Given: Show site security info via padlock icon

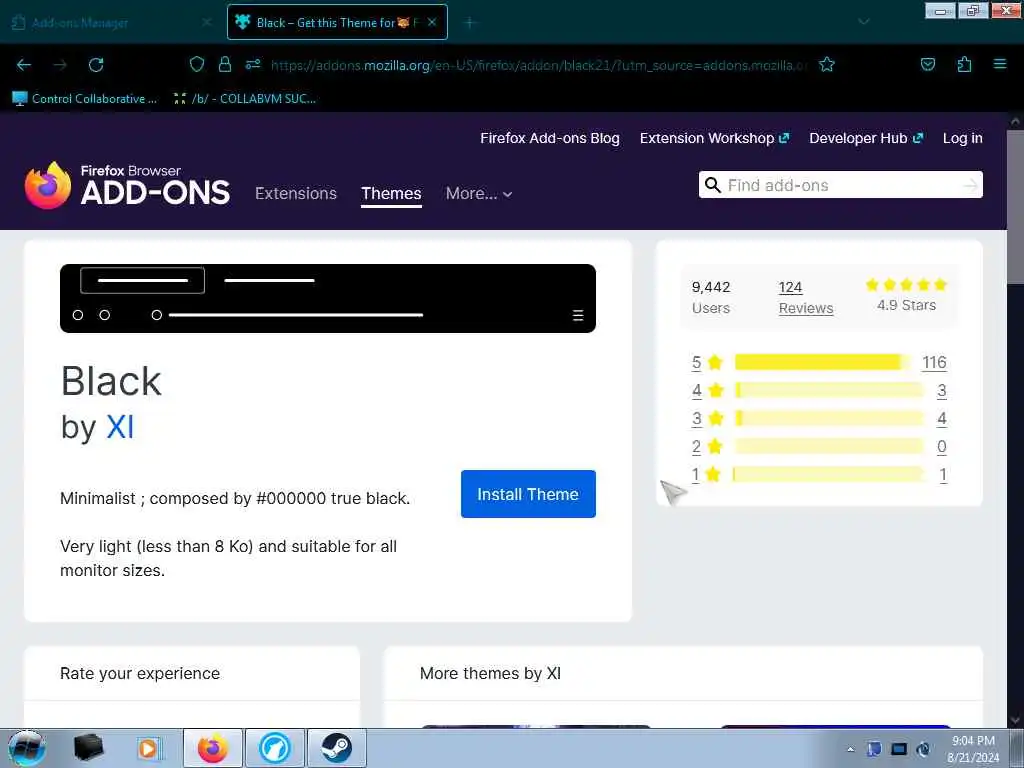Looking at the screenshot, I should pyautogui.click(x=225, y=64).
